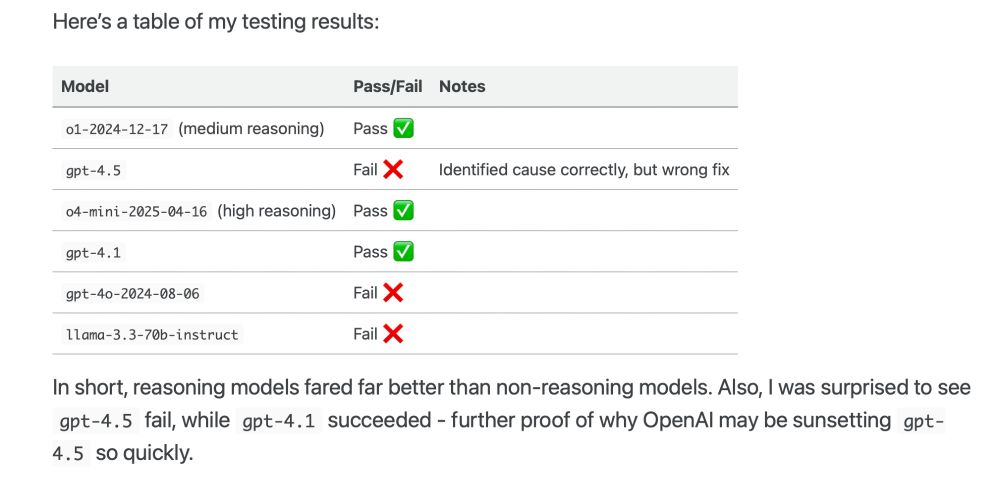Click the gpt-4.1 code label in the table
The image size is (1000, 503).
[93, 253]
